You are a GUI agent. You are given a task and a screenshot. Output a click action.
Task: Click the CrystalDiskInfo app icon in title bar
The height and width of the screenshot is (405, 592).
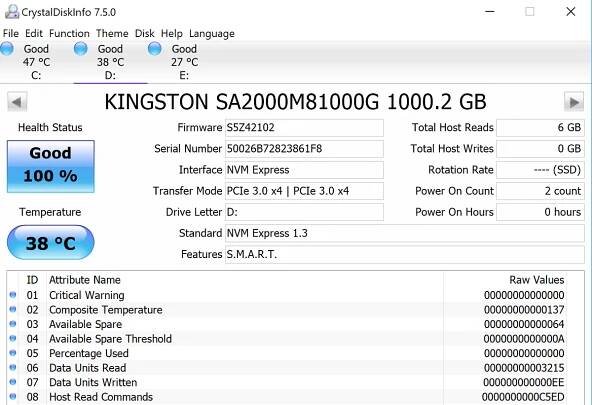coord(12,12)
